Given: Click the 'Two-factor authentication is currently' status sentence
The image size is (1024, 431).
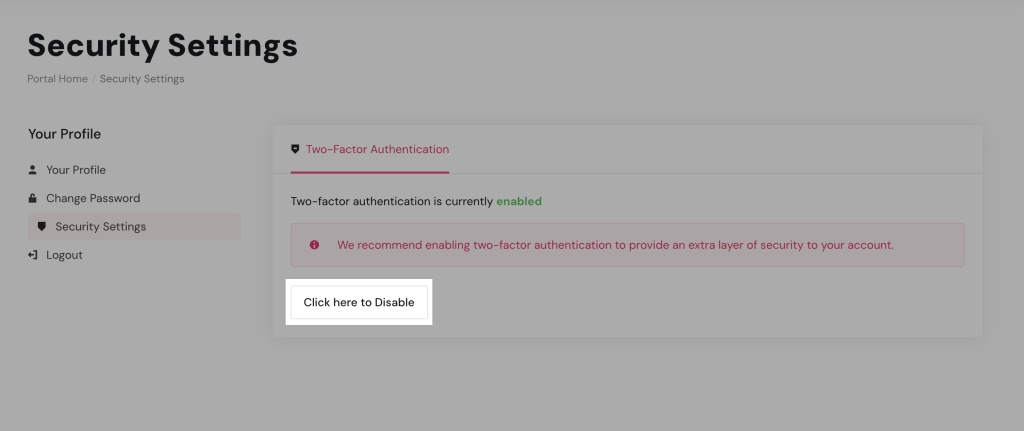Looking at the screenshot, I should coord(392,201).
